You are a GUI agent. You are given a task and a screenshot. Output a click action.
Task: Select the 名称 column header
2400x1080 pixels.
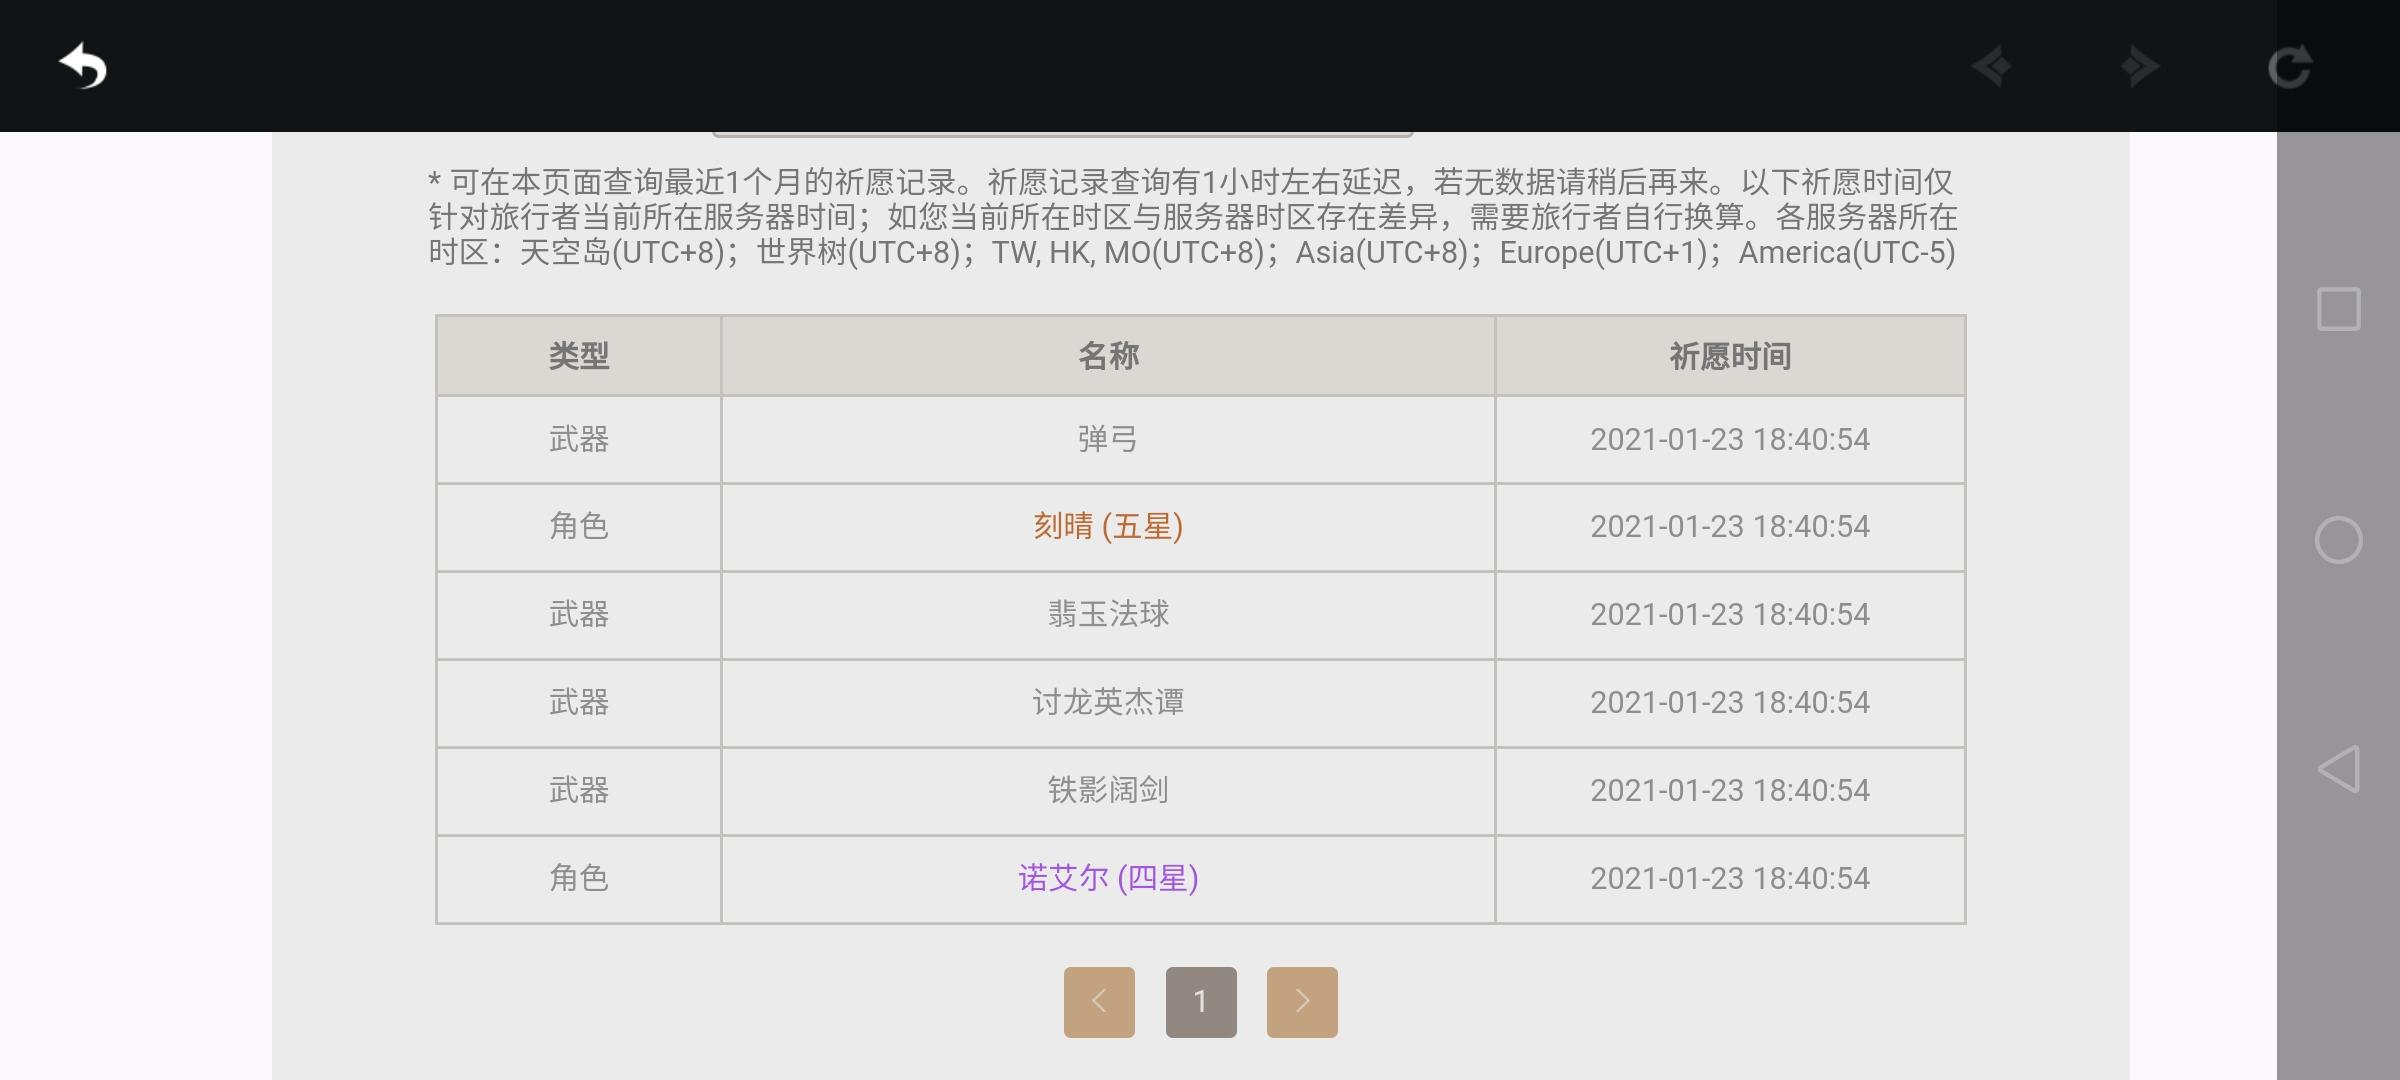coord(1108,356)
